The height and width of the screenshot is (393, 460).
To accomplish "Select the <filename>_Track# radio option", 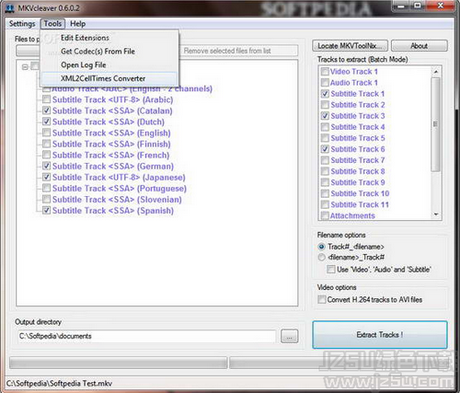I will [321, 257].
